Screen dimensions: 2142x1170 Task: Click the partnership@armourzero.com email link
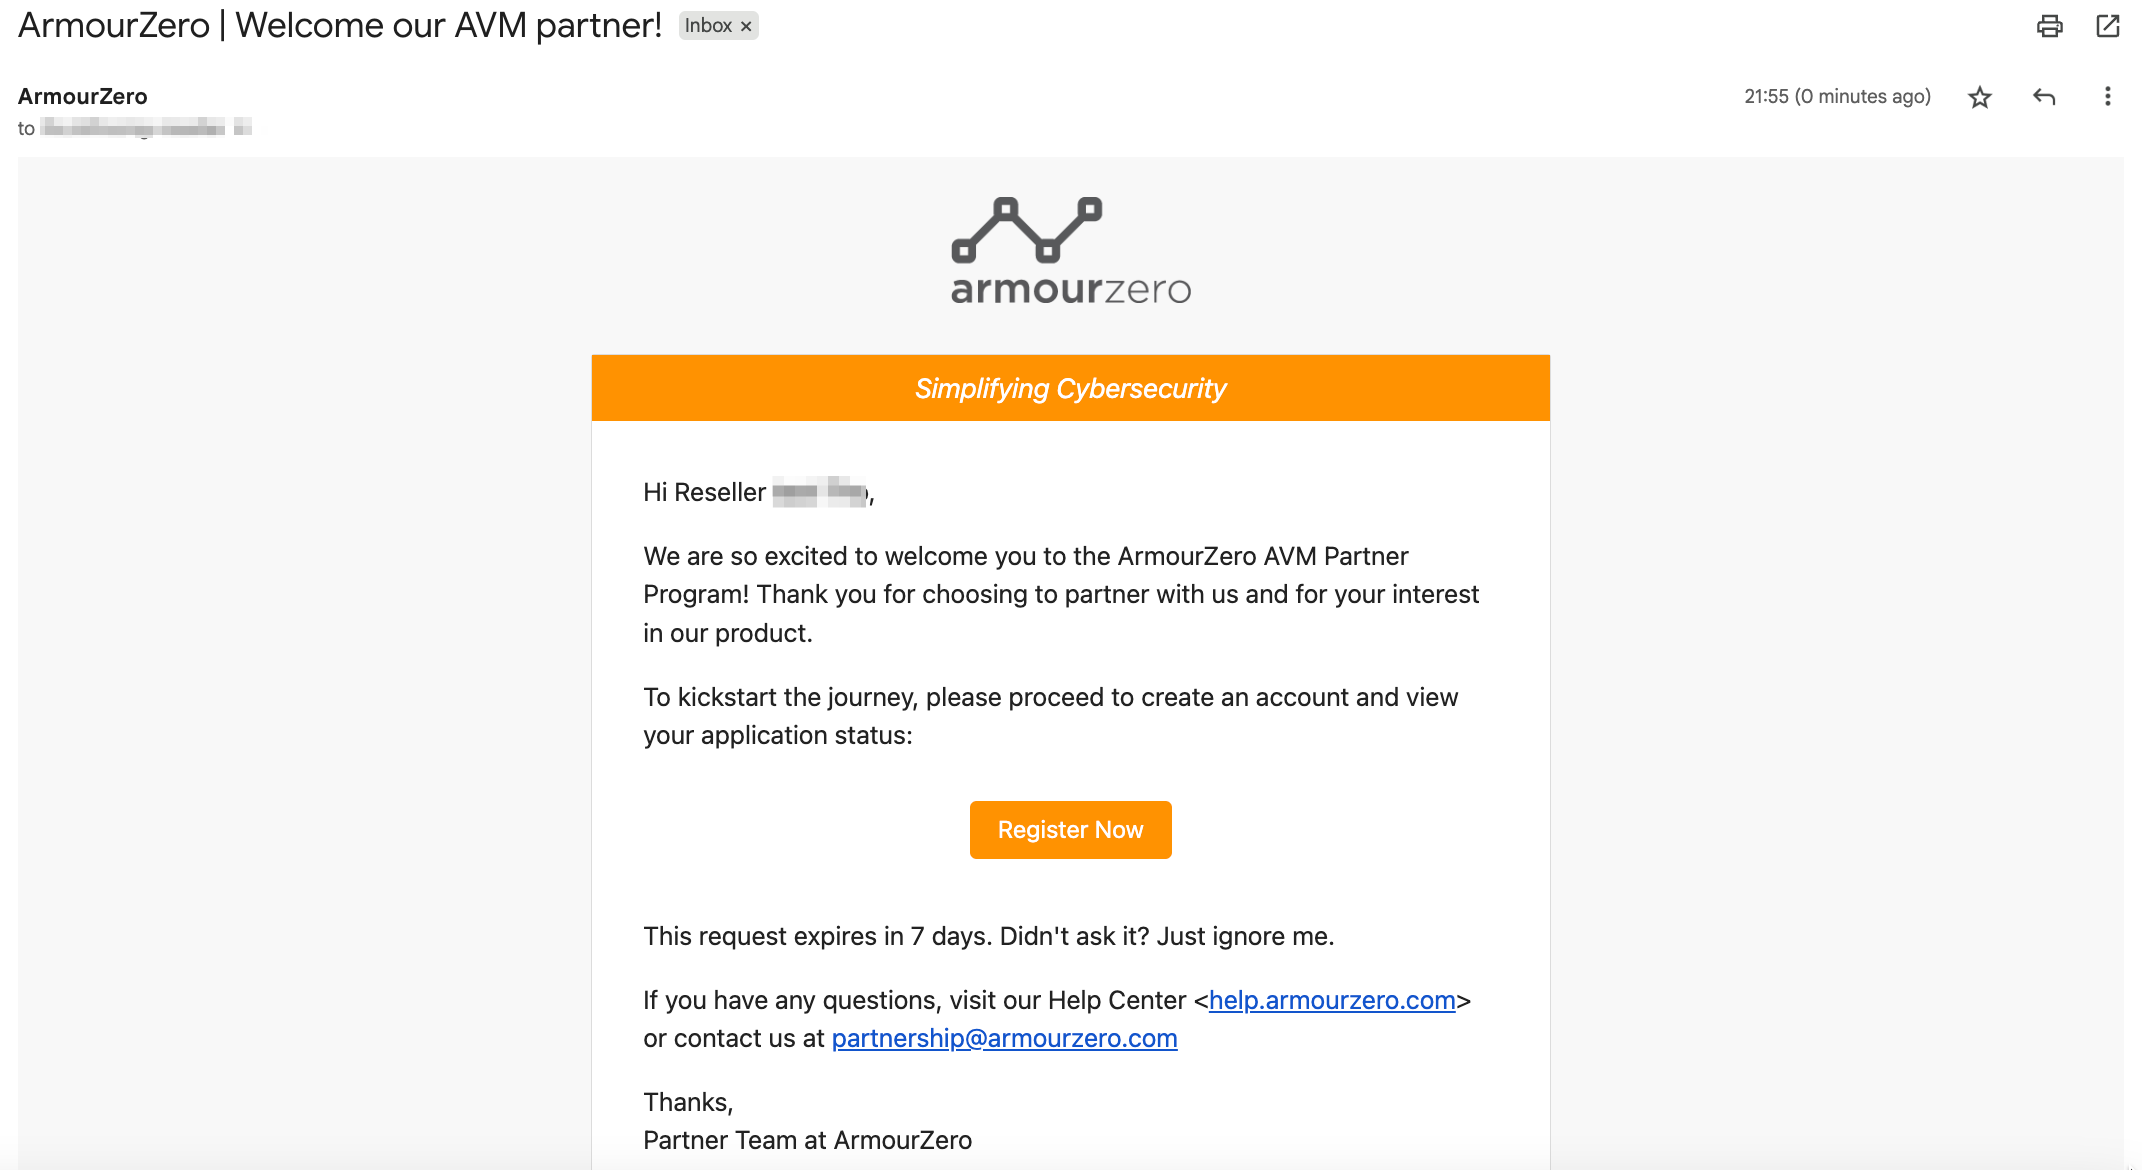pos(1004,1038)
